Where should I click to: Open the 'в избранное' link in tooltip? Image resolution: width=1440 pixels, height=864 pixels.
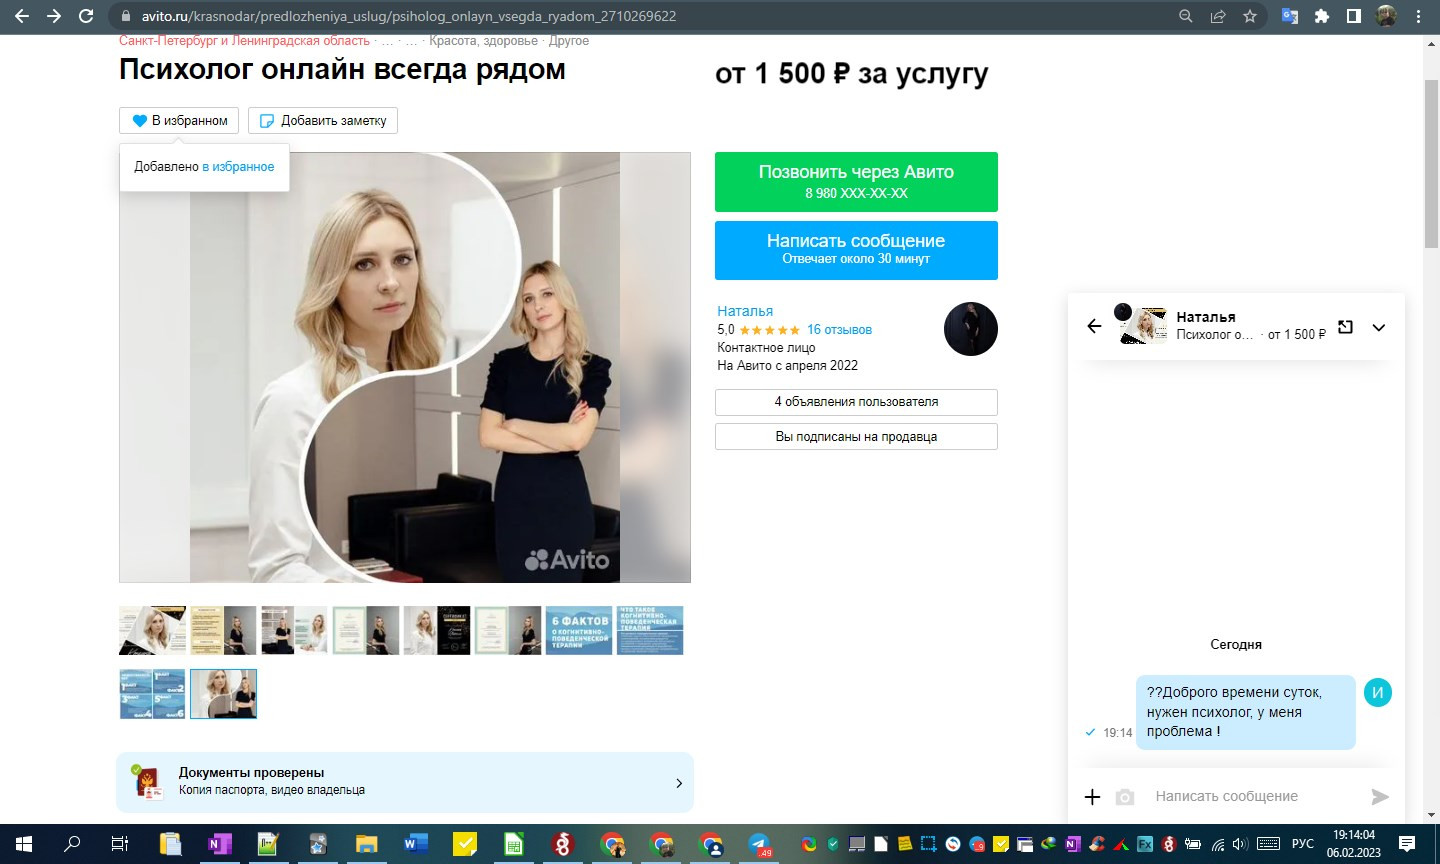click(x=238, y=166)
